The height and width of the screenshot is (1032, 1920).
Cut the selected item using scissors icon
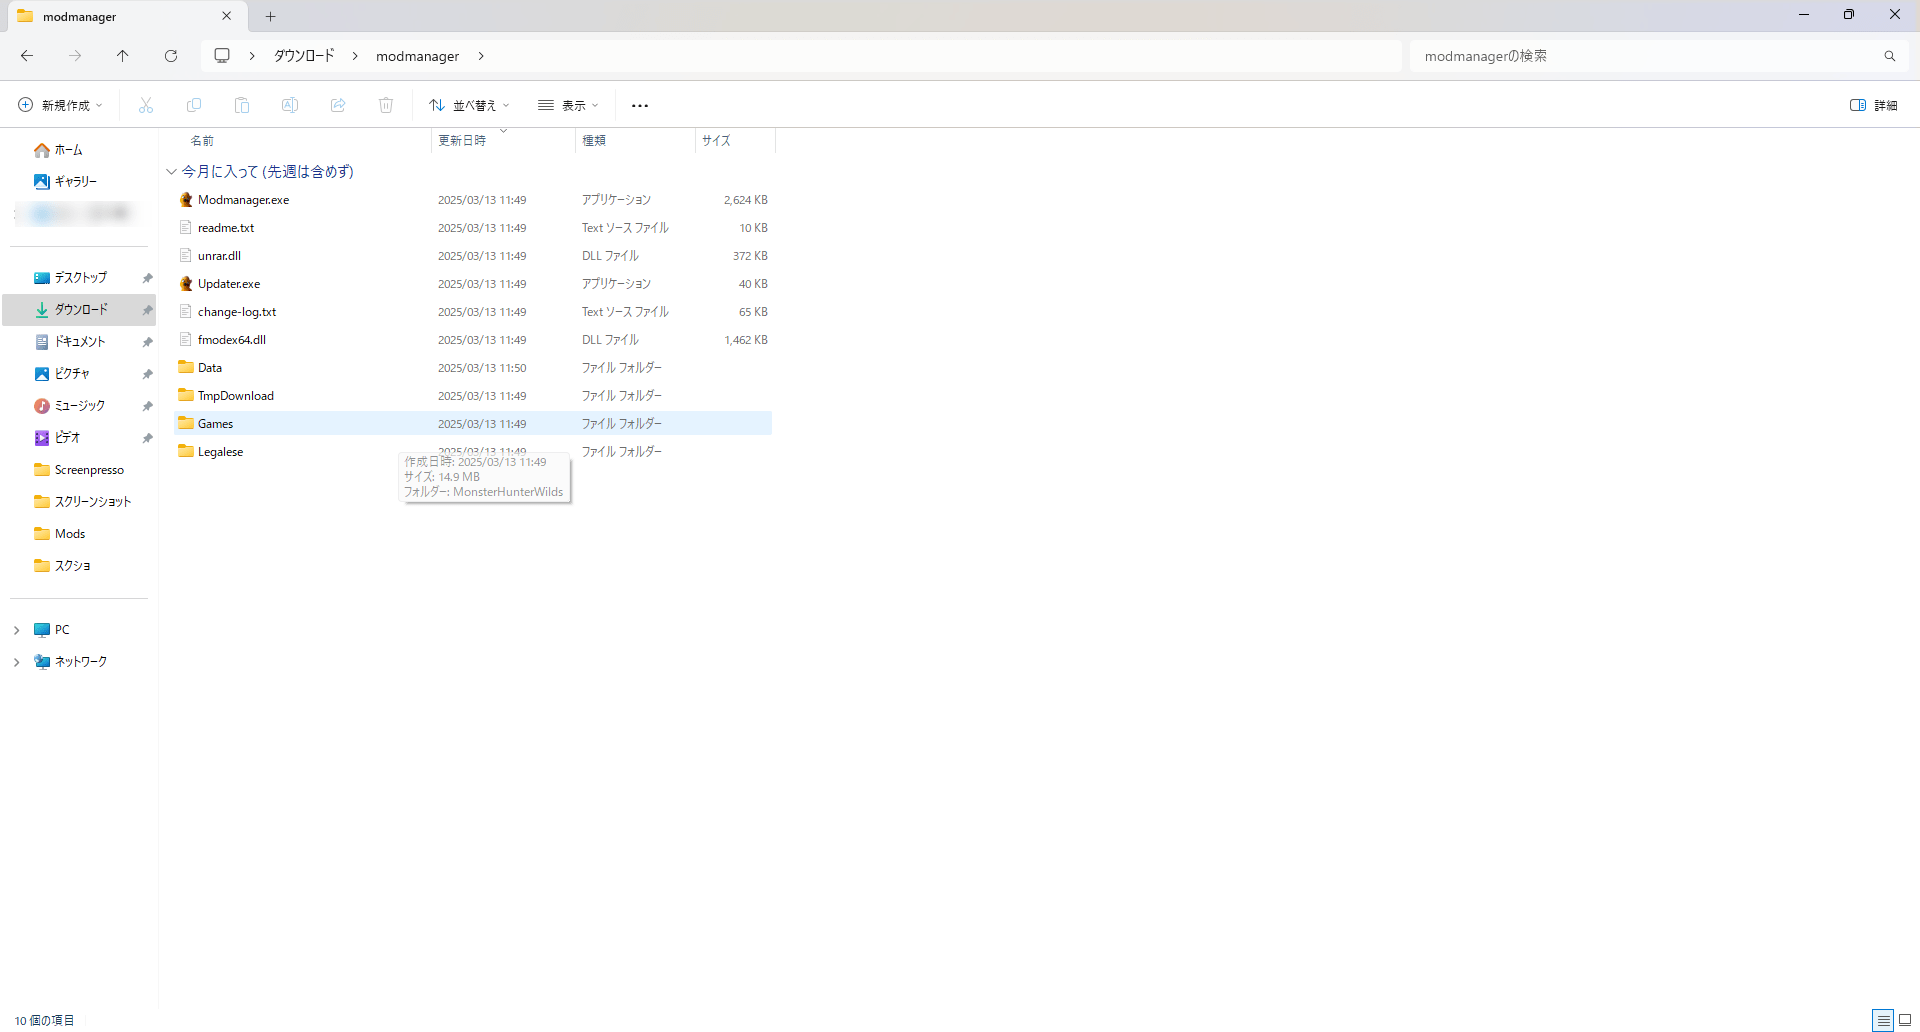coord(146,105)
